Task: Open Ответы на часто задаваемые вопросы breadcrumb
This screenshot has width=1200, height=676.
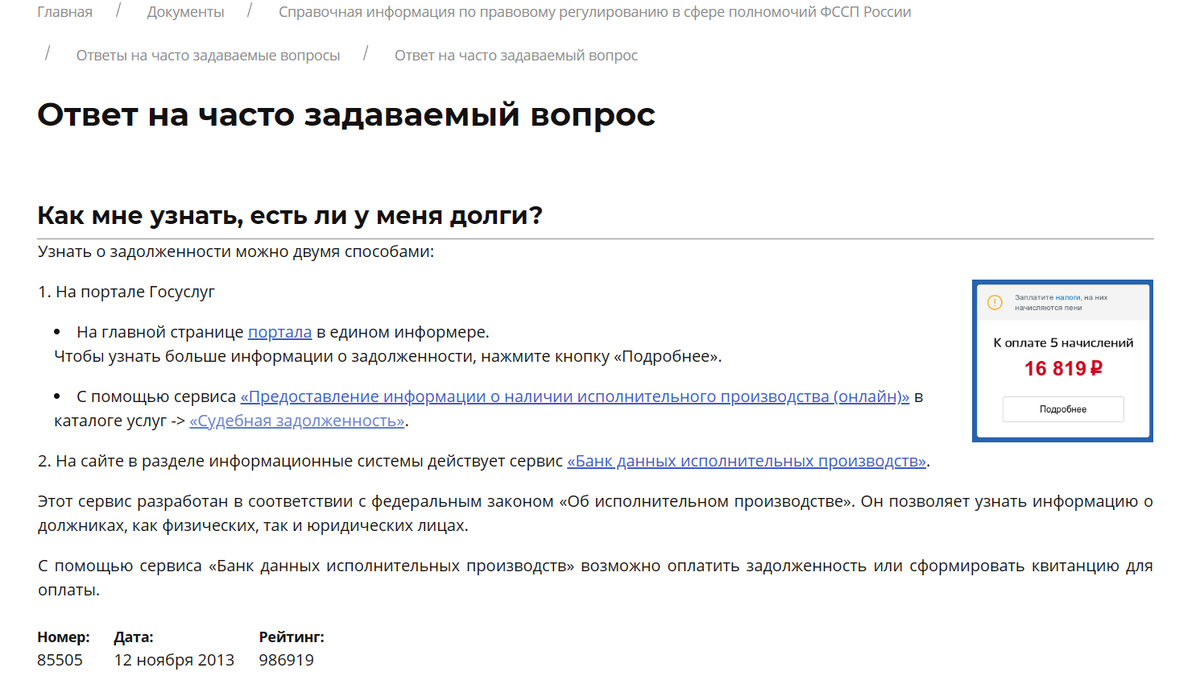Action: (208, 55)
